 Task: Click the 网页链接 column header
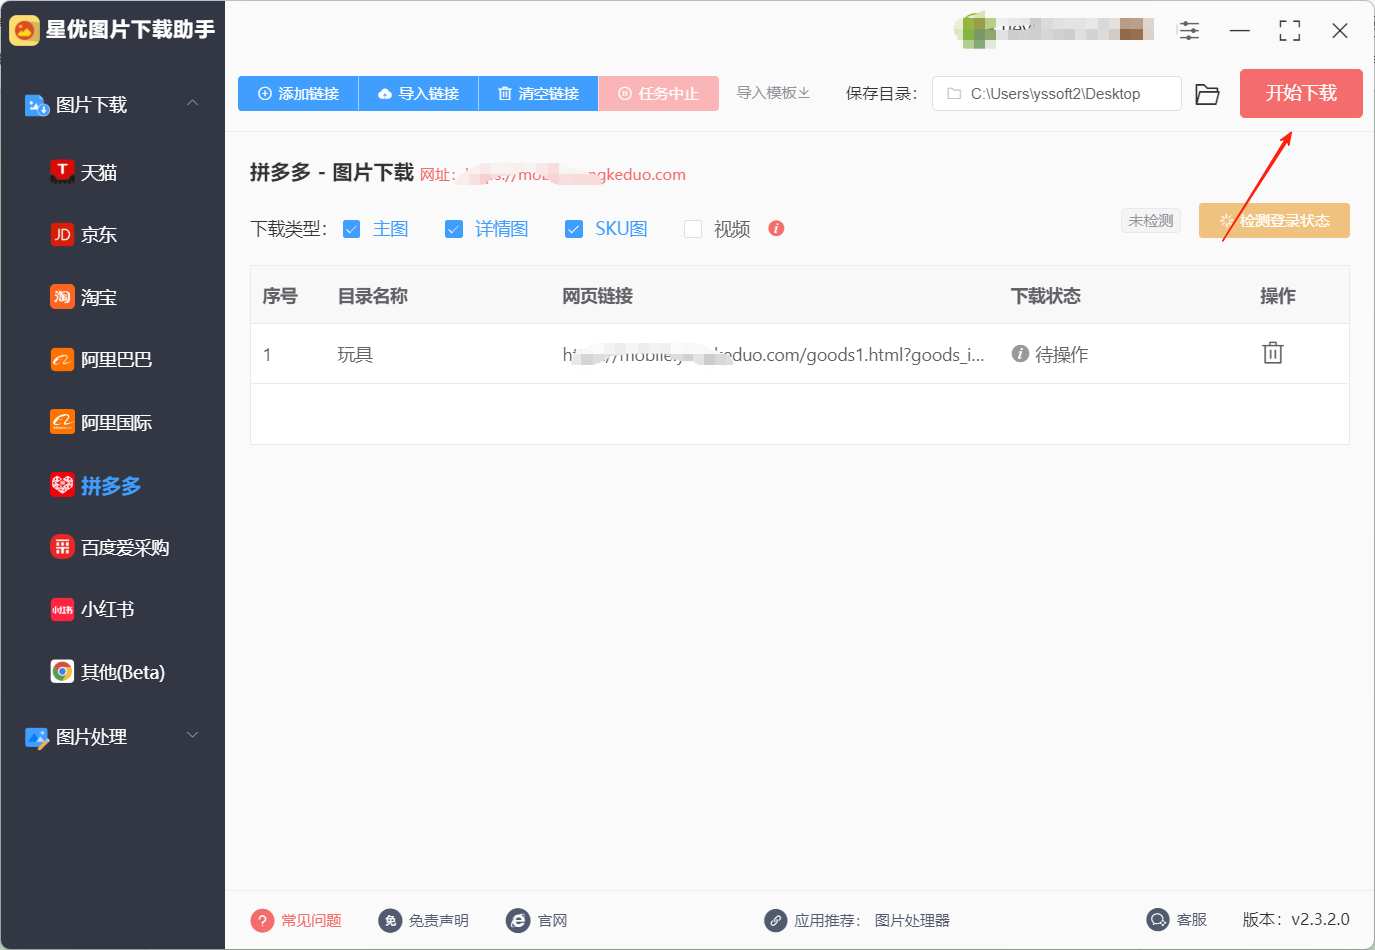coord(598,296)
